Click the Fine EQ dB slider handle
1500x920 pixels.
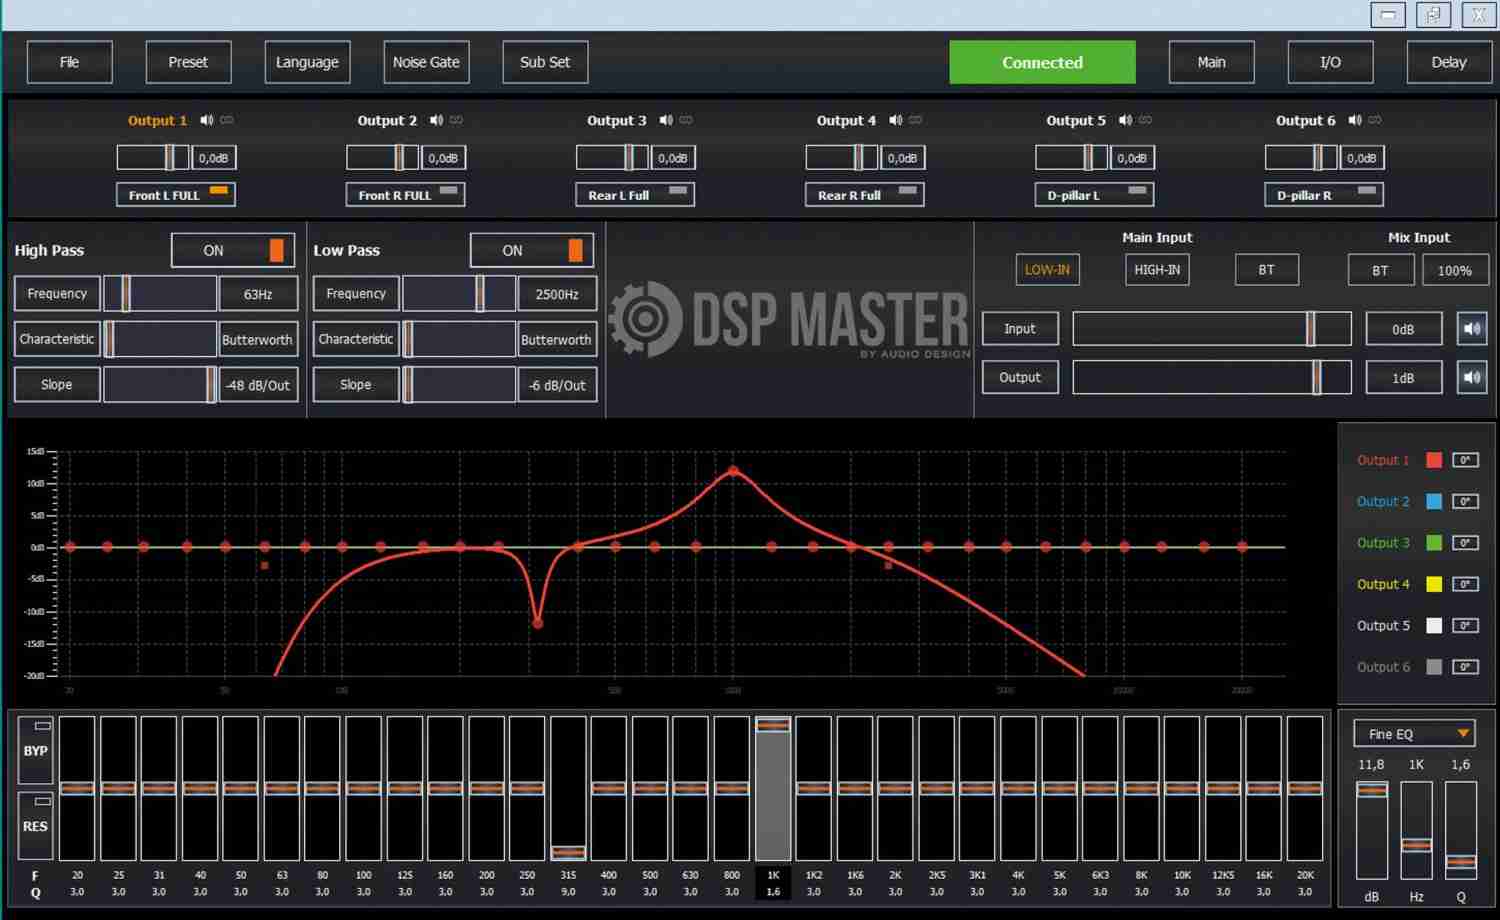pyautogui.click(x=1371, y=790)
